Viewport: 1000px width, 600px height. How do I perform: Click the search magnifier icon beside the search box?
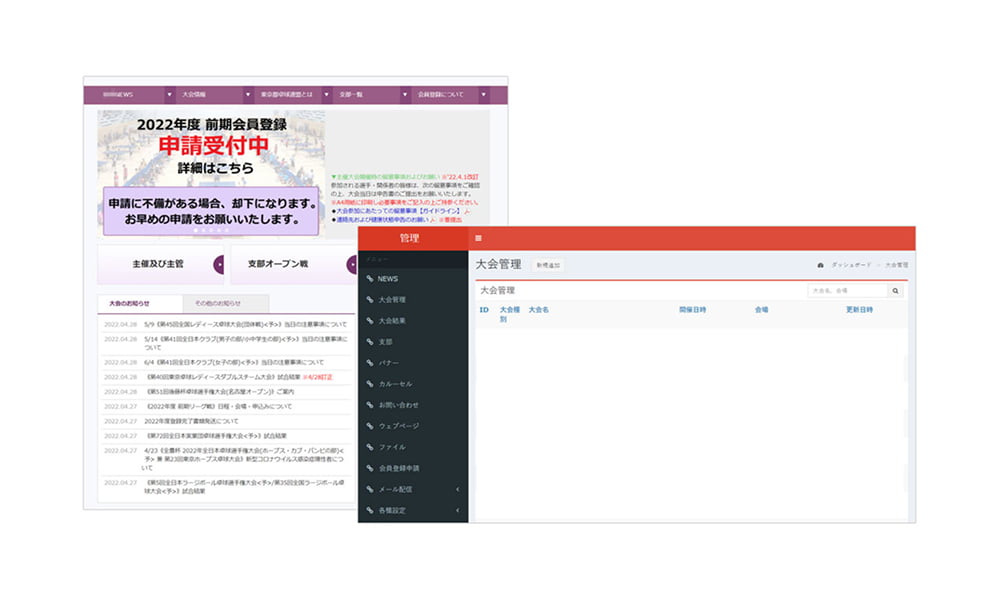coord(895,291)
